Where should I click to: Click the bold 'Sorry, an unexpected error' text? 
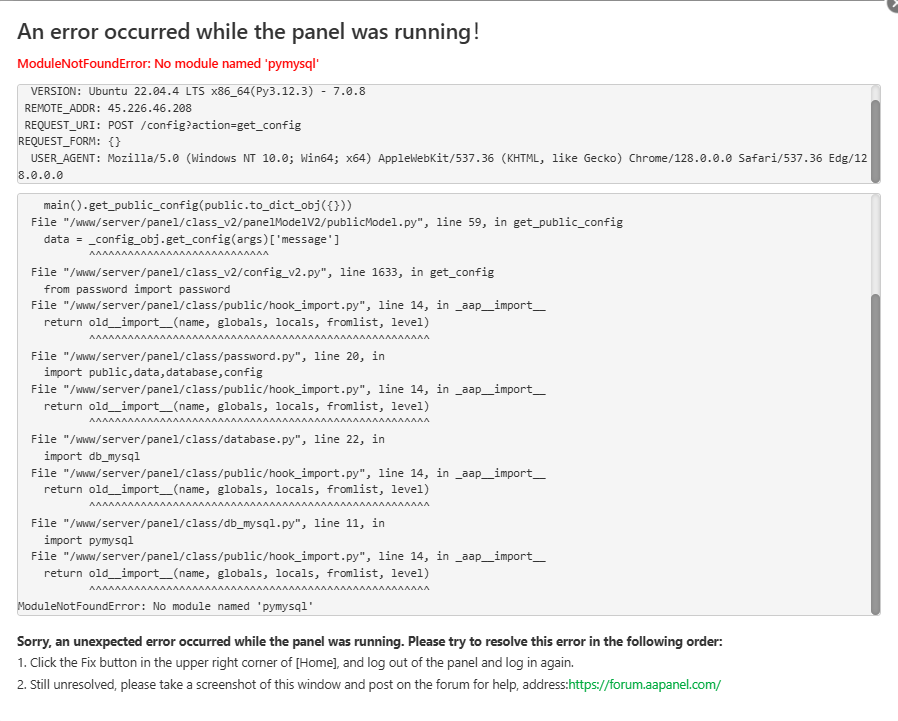click(369, 641)
